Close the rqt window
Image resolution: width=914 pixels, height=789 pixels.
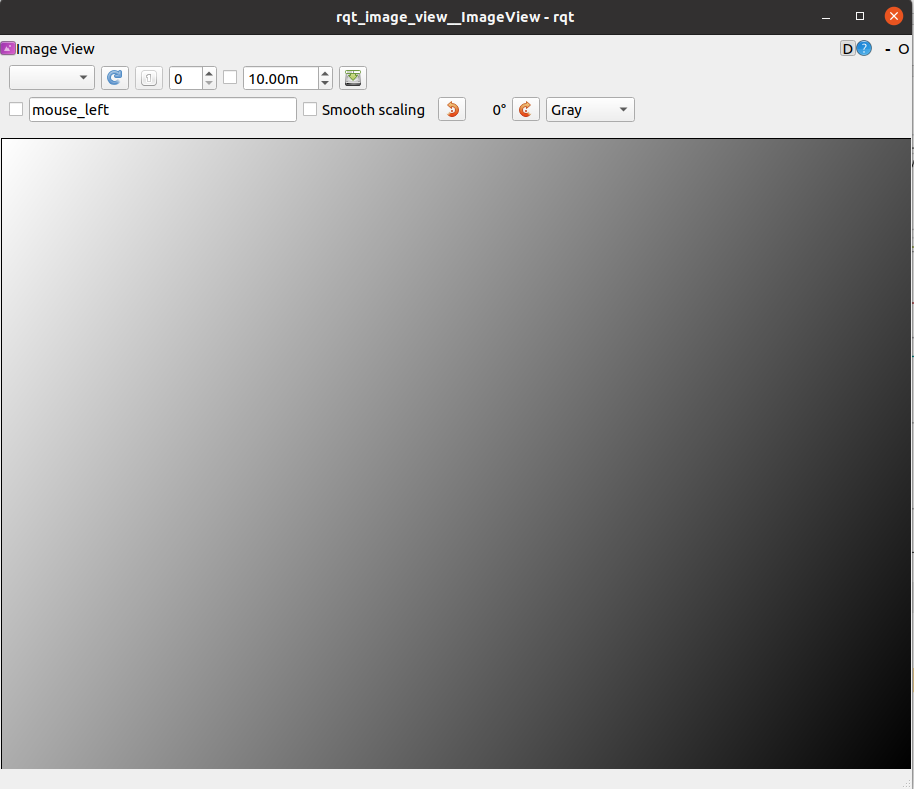(894, 16)
